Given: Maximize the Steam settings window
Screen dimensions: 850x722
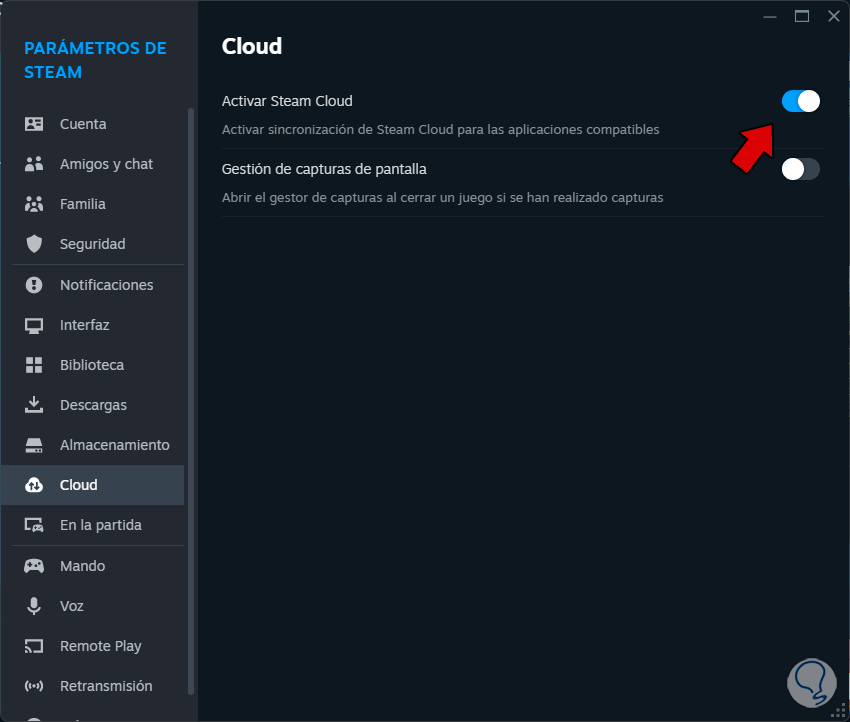Looking at the screenshot, I should pyautogui.click(x=801, y=16).
